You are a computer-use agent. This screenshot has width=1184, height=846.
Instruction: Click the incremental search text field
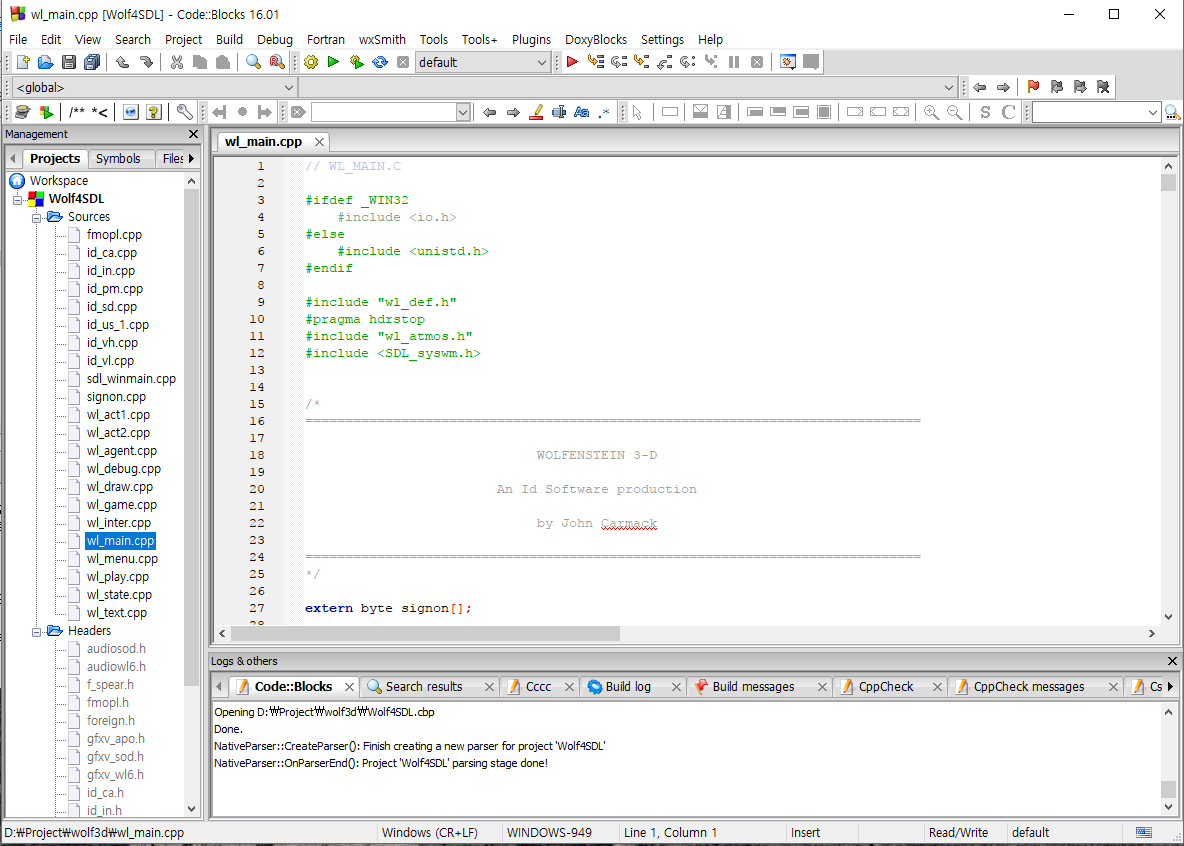coord(384,113)
